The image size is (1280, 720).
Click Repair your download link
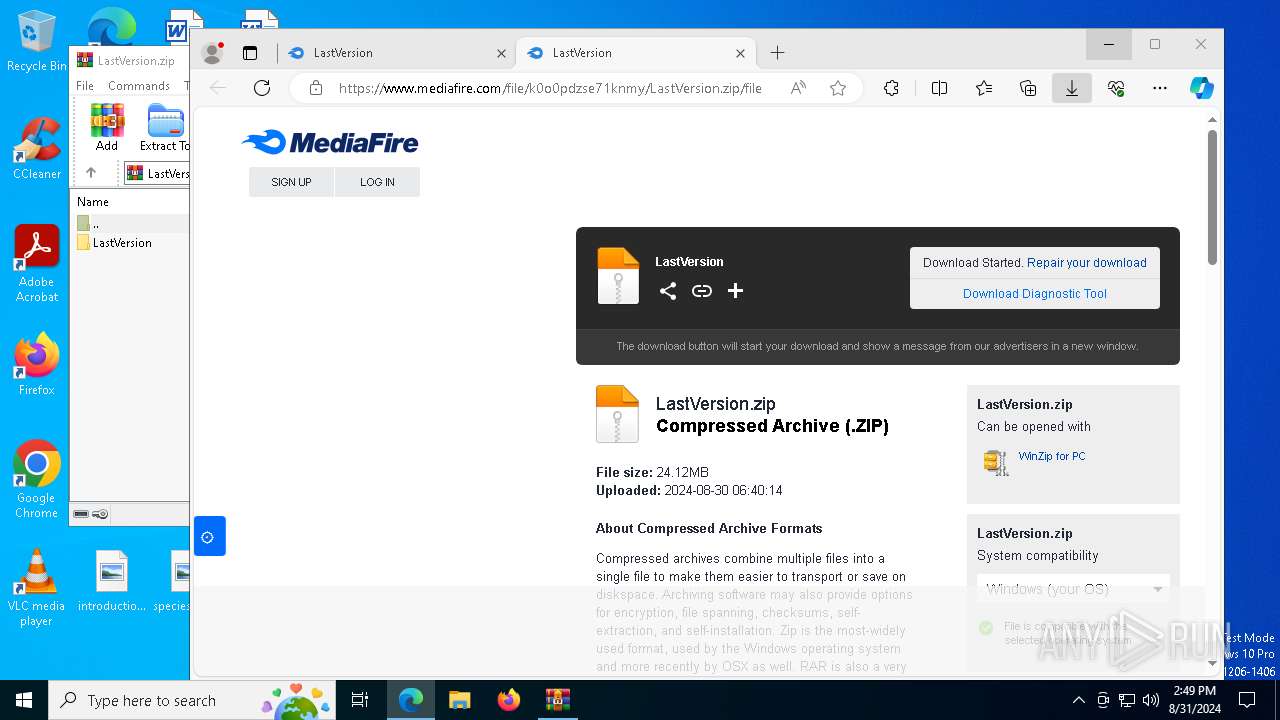[x=1087, y=263]
